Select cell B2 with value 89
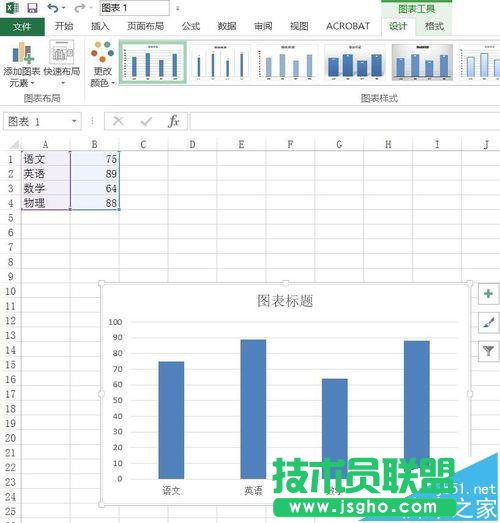 [95, 174]
